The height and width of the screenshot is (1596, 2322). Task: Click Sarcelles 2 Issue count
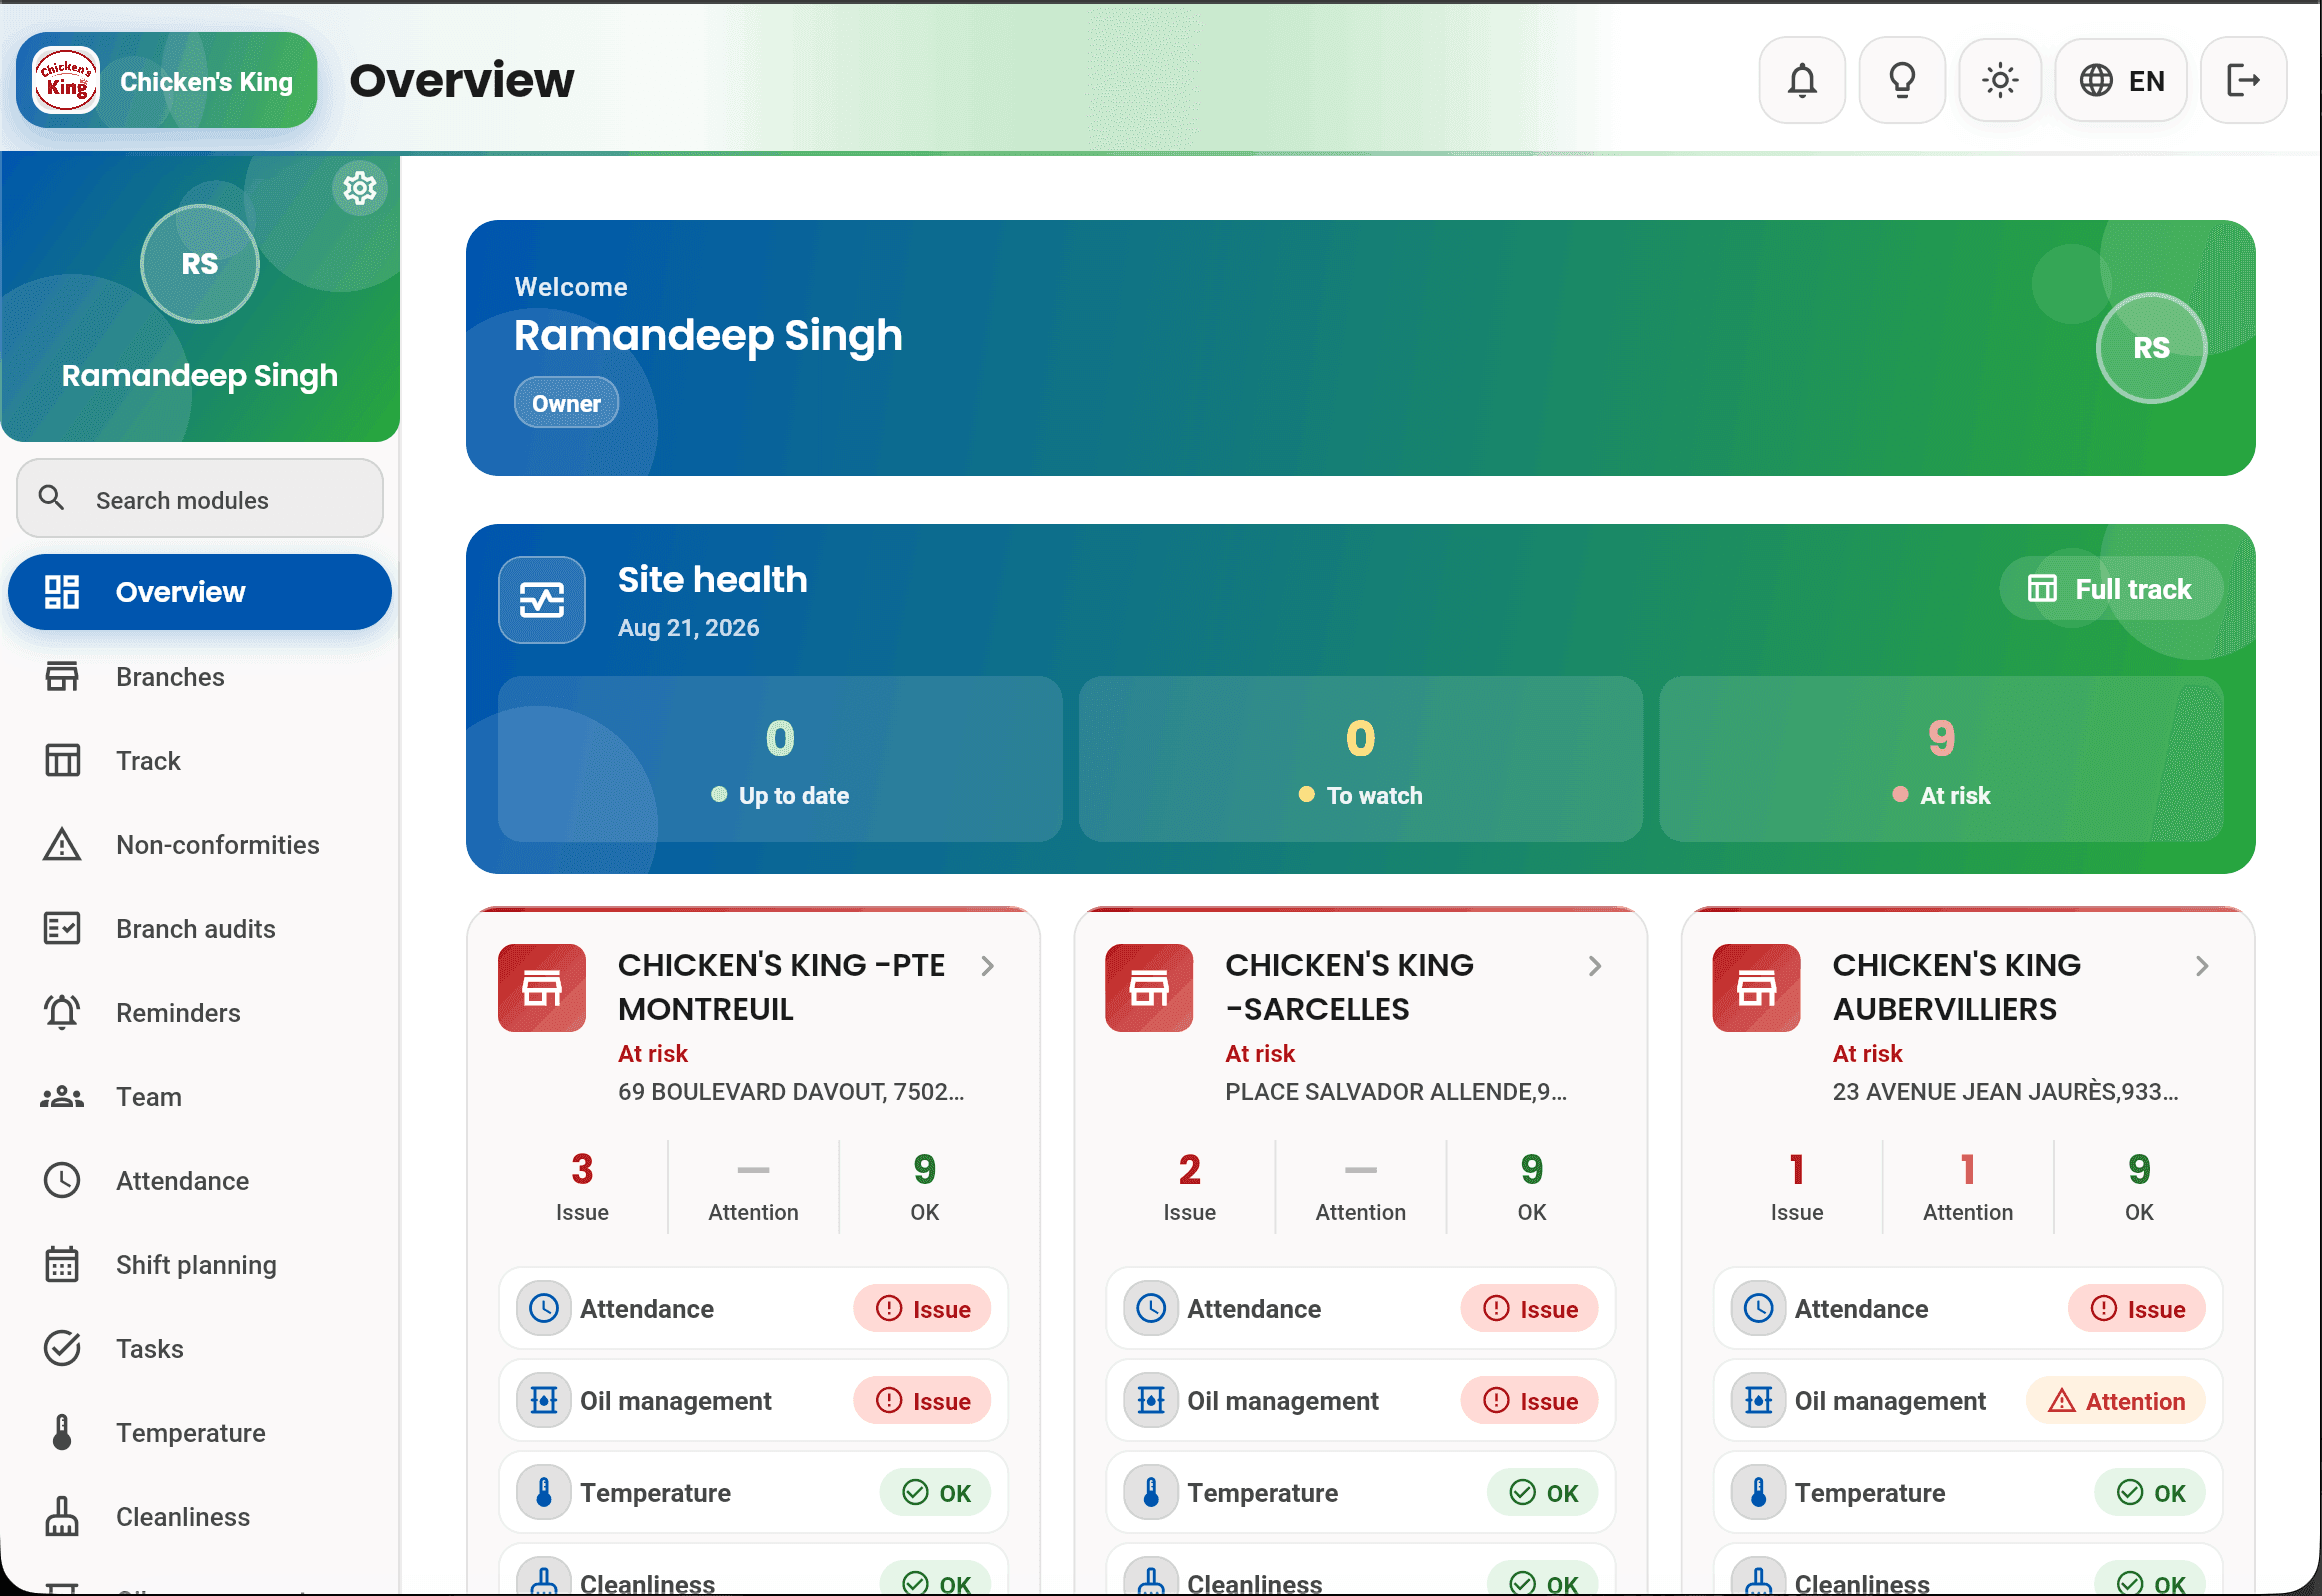pos(1189,1187)
